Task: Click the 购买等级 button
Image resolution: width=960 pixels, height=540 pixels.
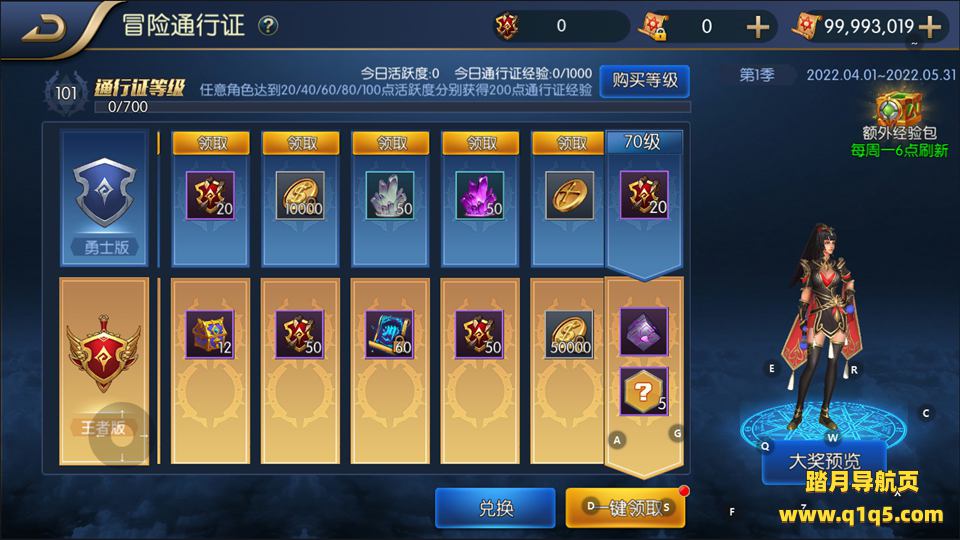Action: point(645,81)
